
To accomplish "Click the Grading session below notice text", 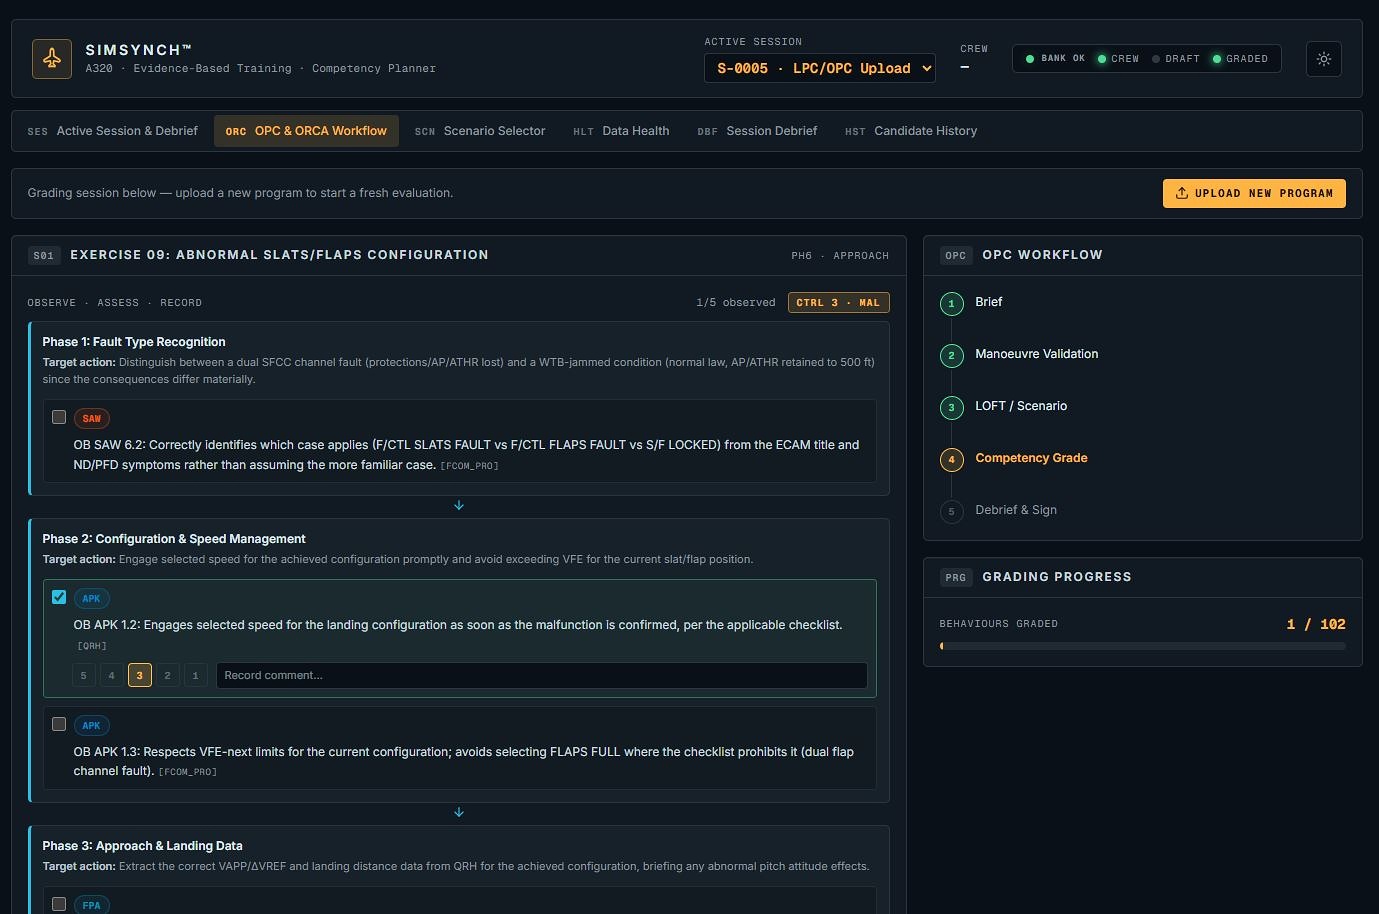I will pyautogui.click(x=240, y=193).
